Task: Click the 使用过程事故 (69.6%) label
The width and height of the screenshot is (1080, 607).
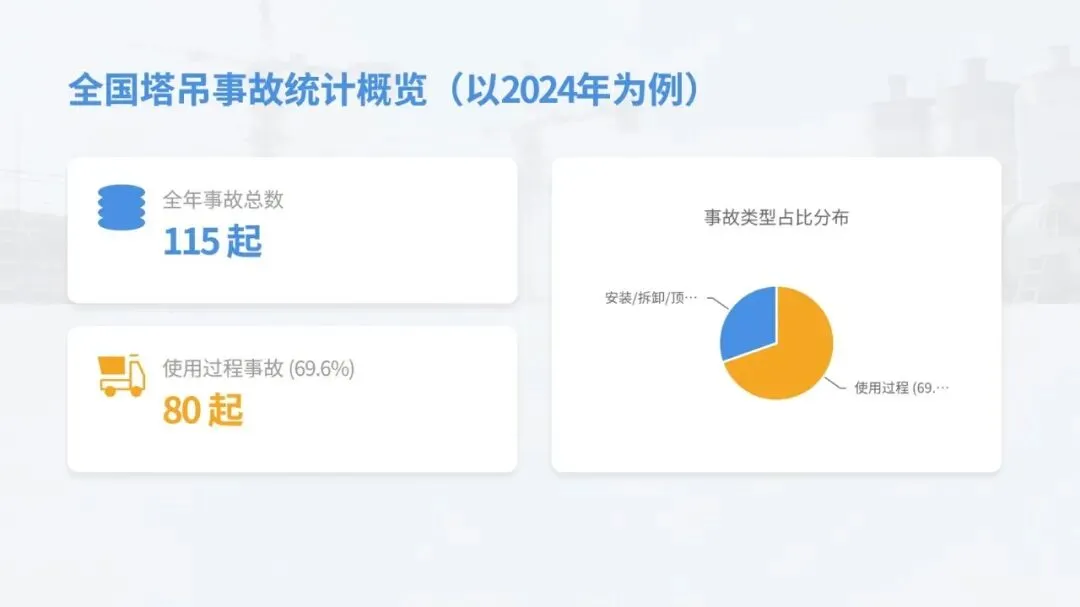Action: pyautogui.click(x=258, y=369)
